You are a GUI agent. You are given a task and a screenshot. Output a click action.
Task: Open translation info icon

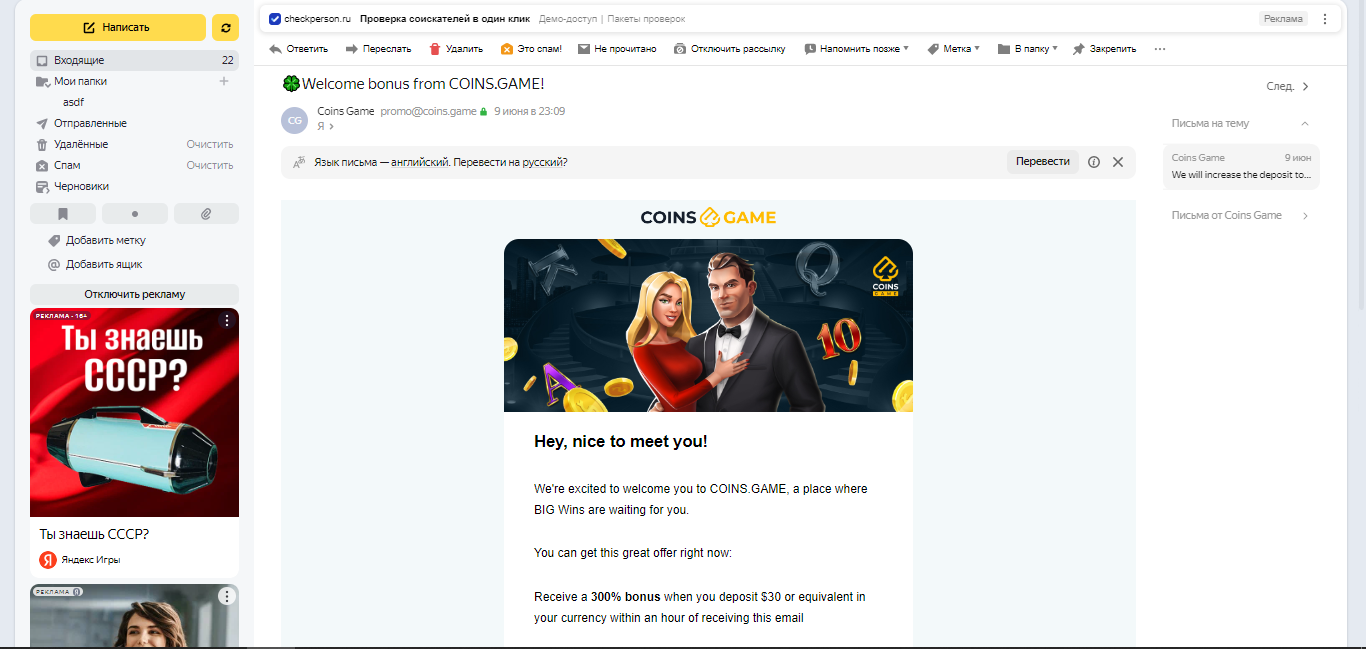(x=1094, y=162)
